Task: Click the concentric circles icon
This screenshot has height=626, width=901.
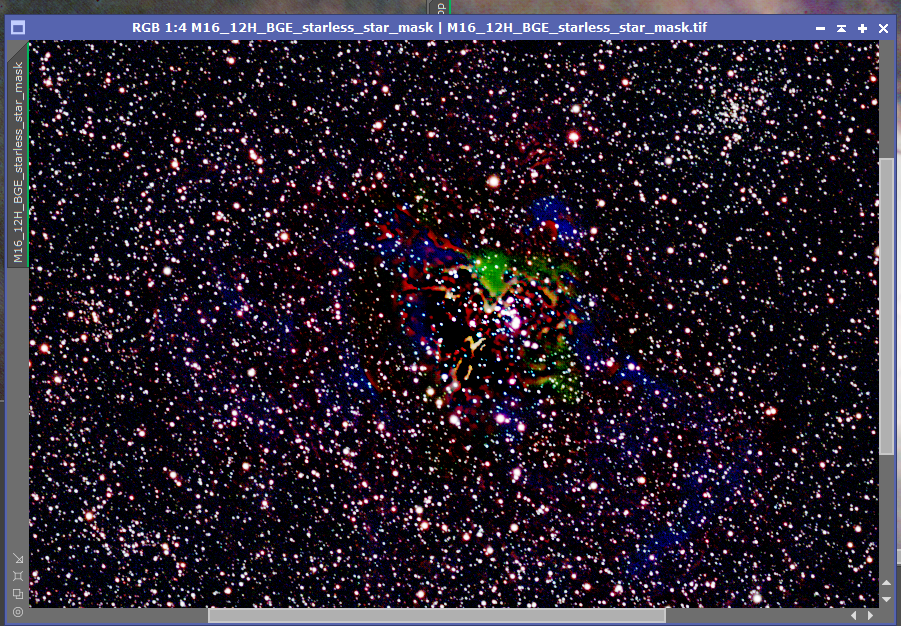Action: (18, 612)
